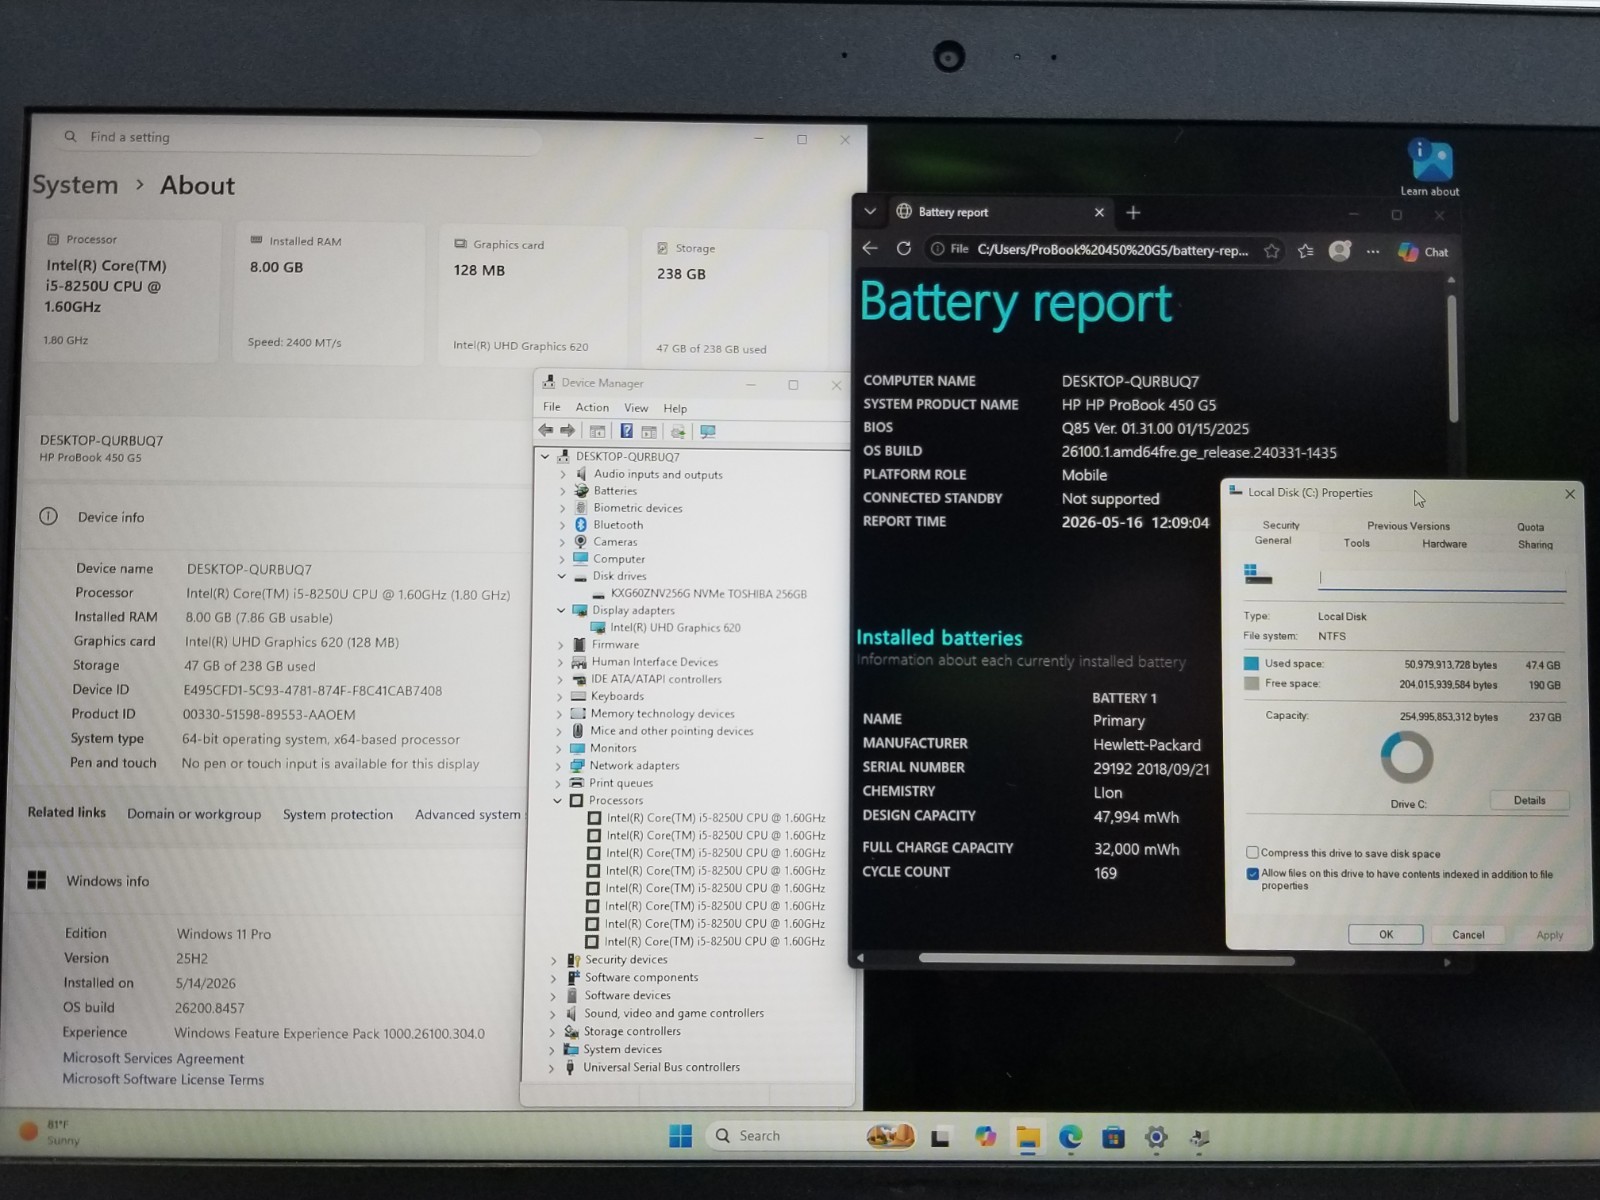Click System breadcrumb in Settings
The image size is (1600, 1200).
pos(75,185)
